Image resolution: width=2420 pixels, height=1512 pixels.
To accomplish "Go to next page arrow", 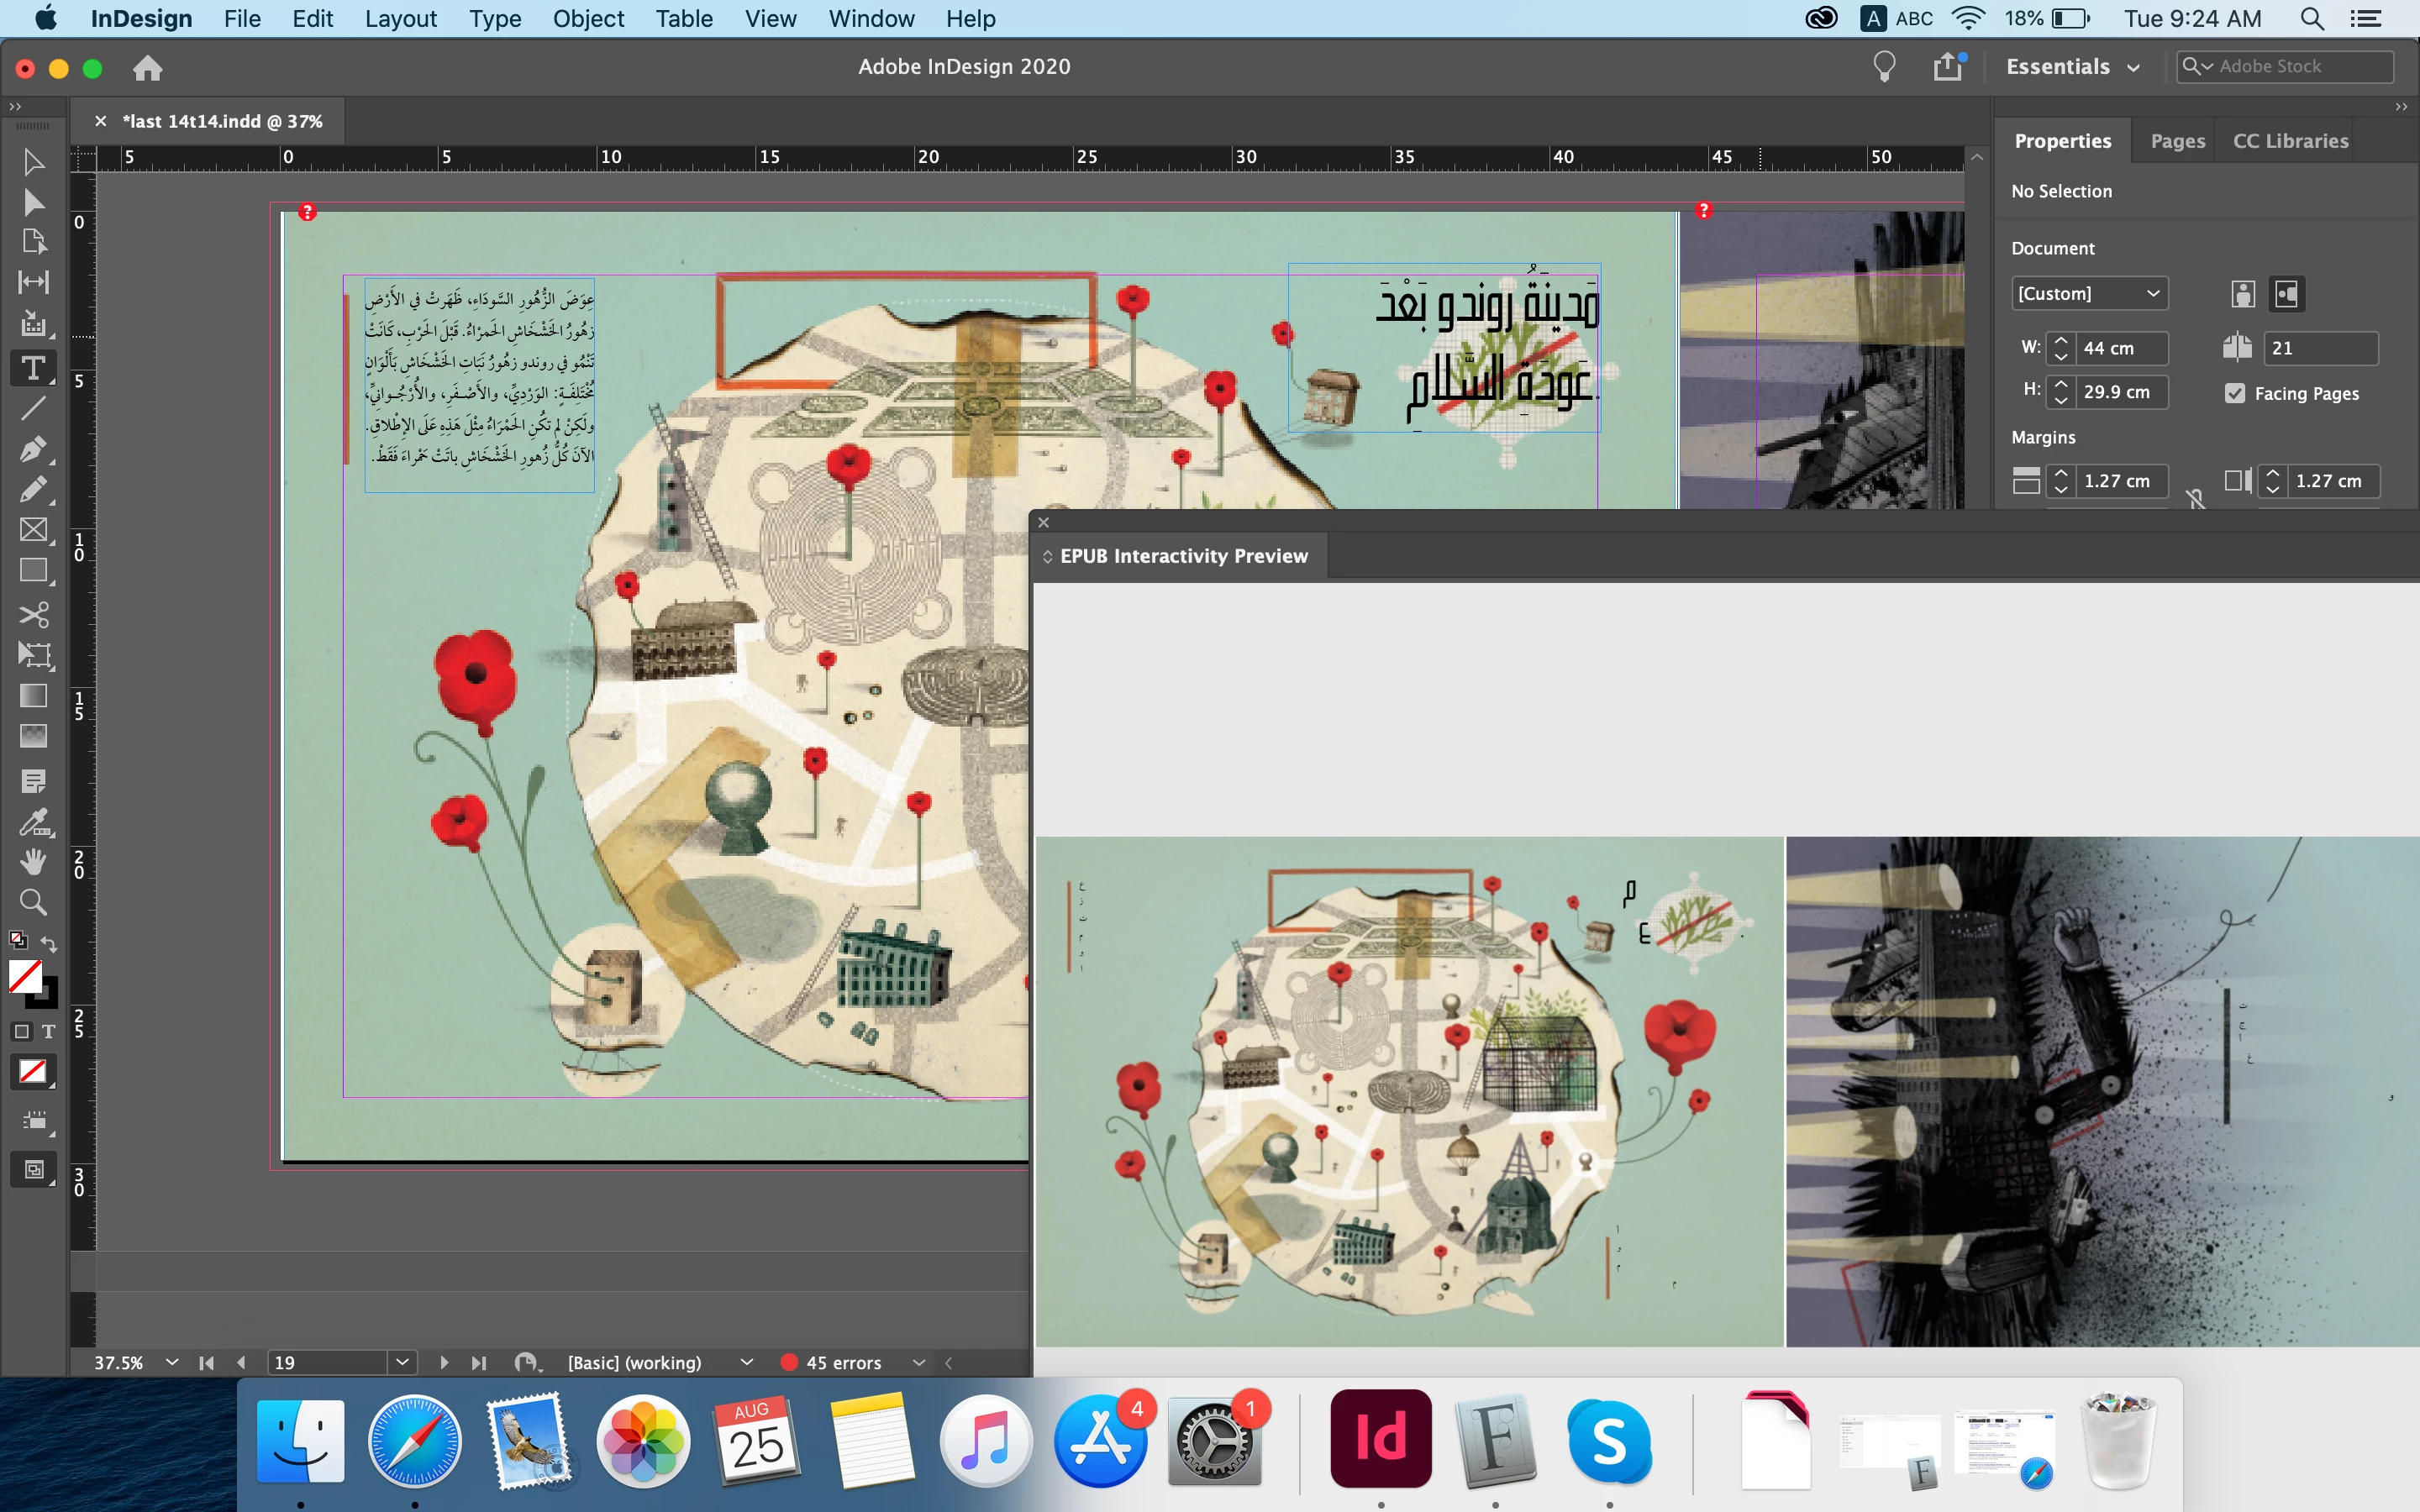I will pyautogui.click(x=444, y=1362).
